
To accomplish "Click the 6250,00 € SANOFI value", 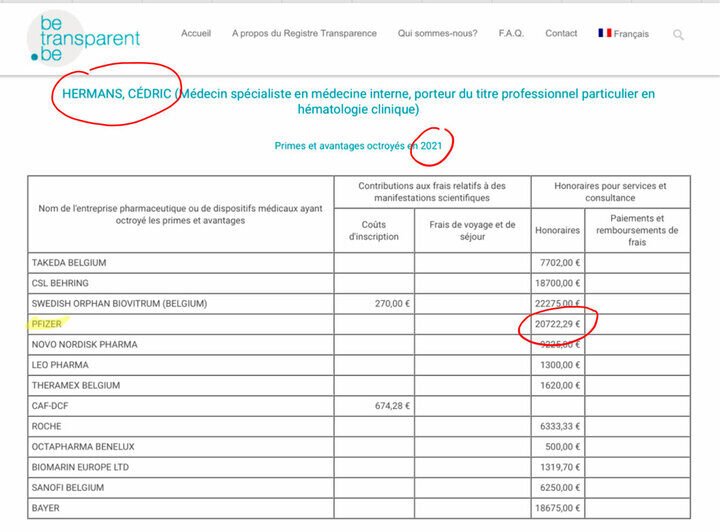I will (560, 487).
